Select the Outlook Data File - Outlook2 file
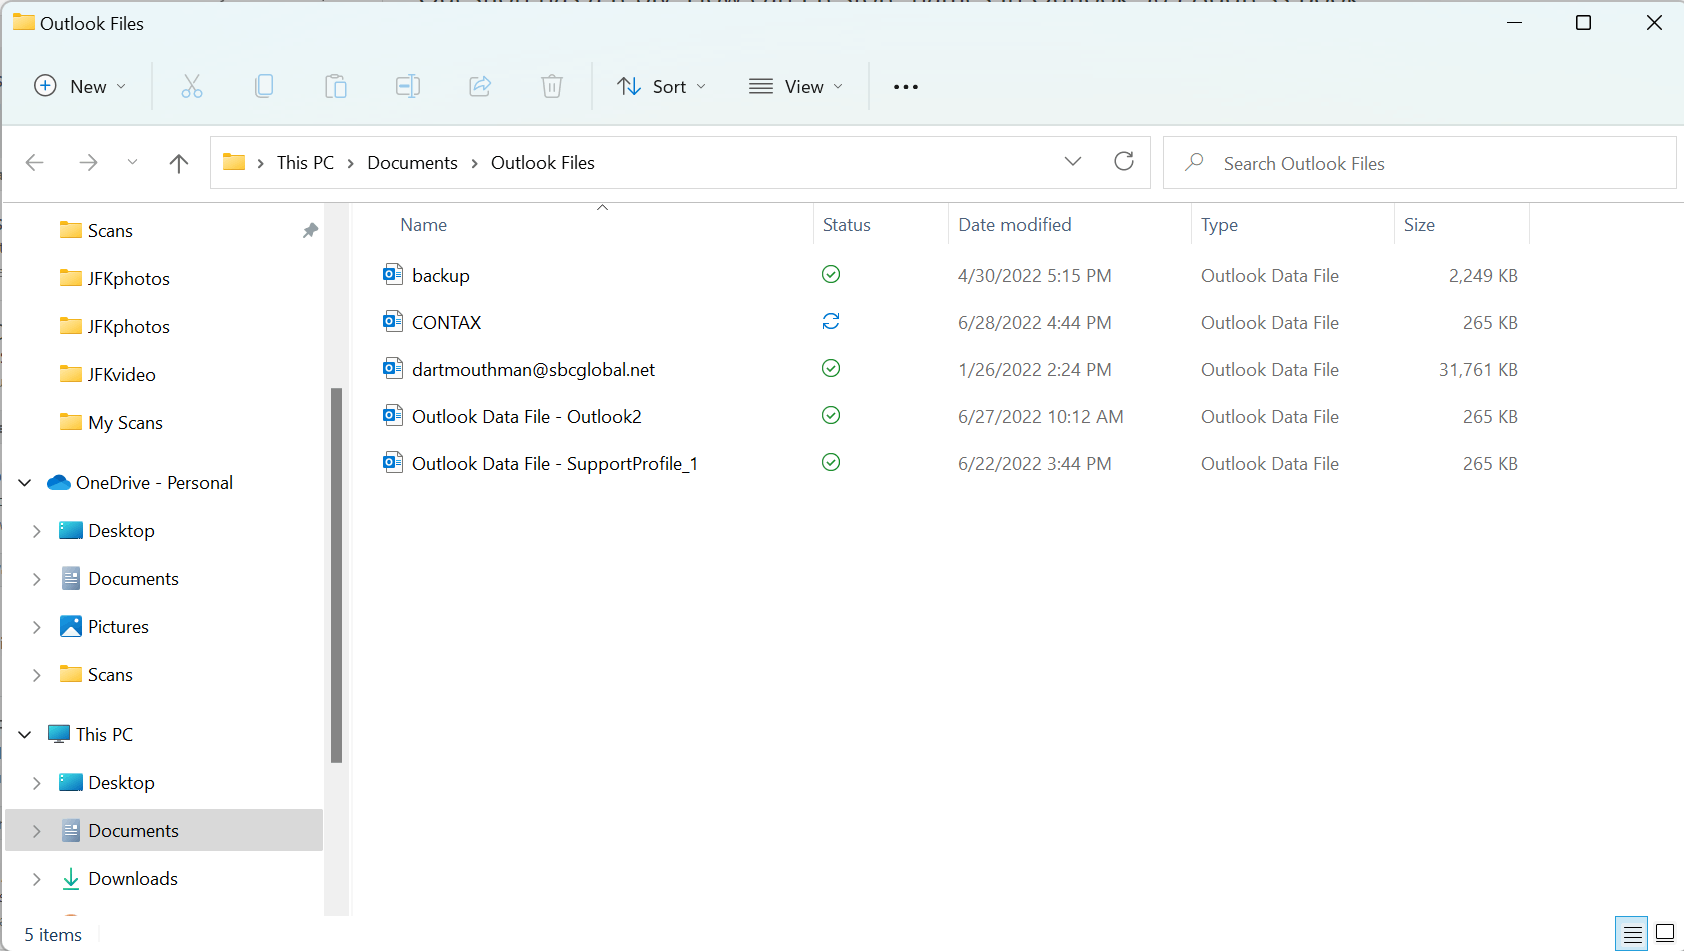1684x951 pixels. click(x=526, y=417)
